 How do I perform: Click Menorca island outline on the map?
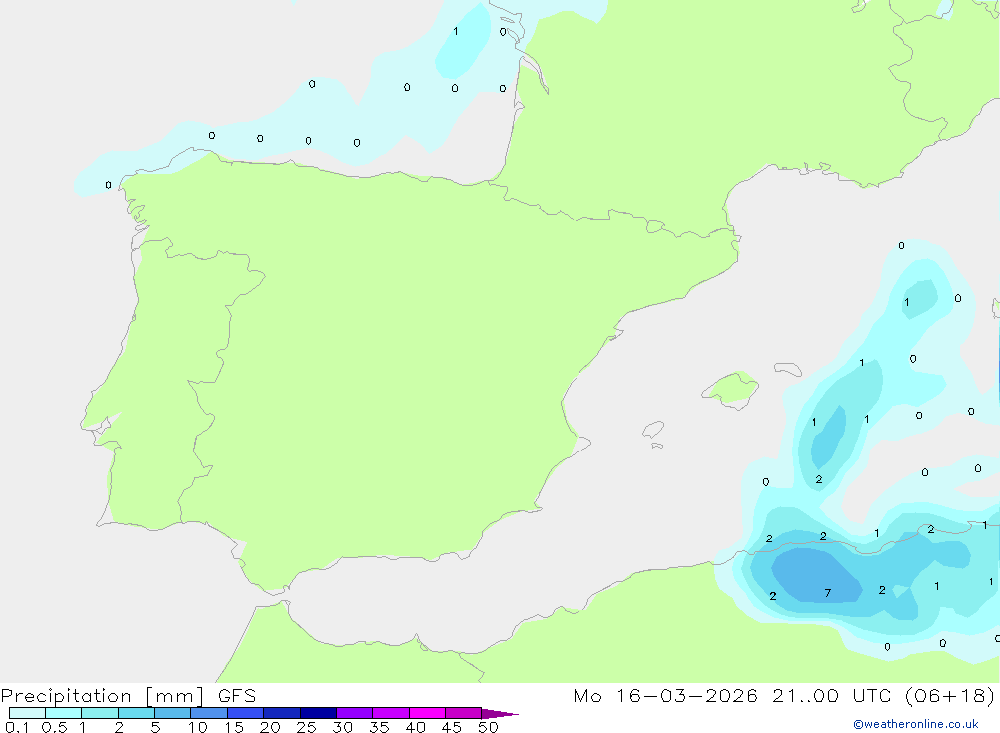(788, 369)
